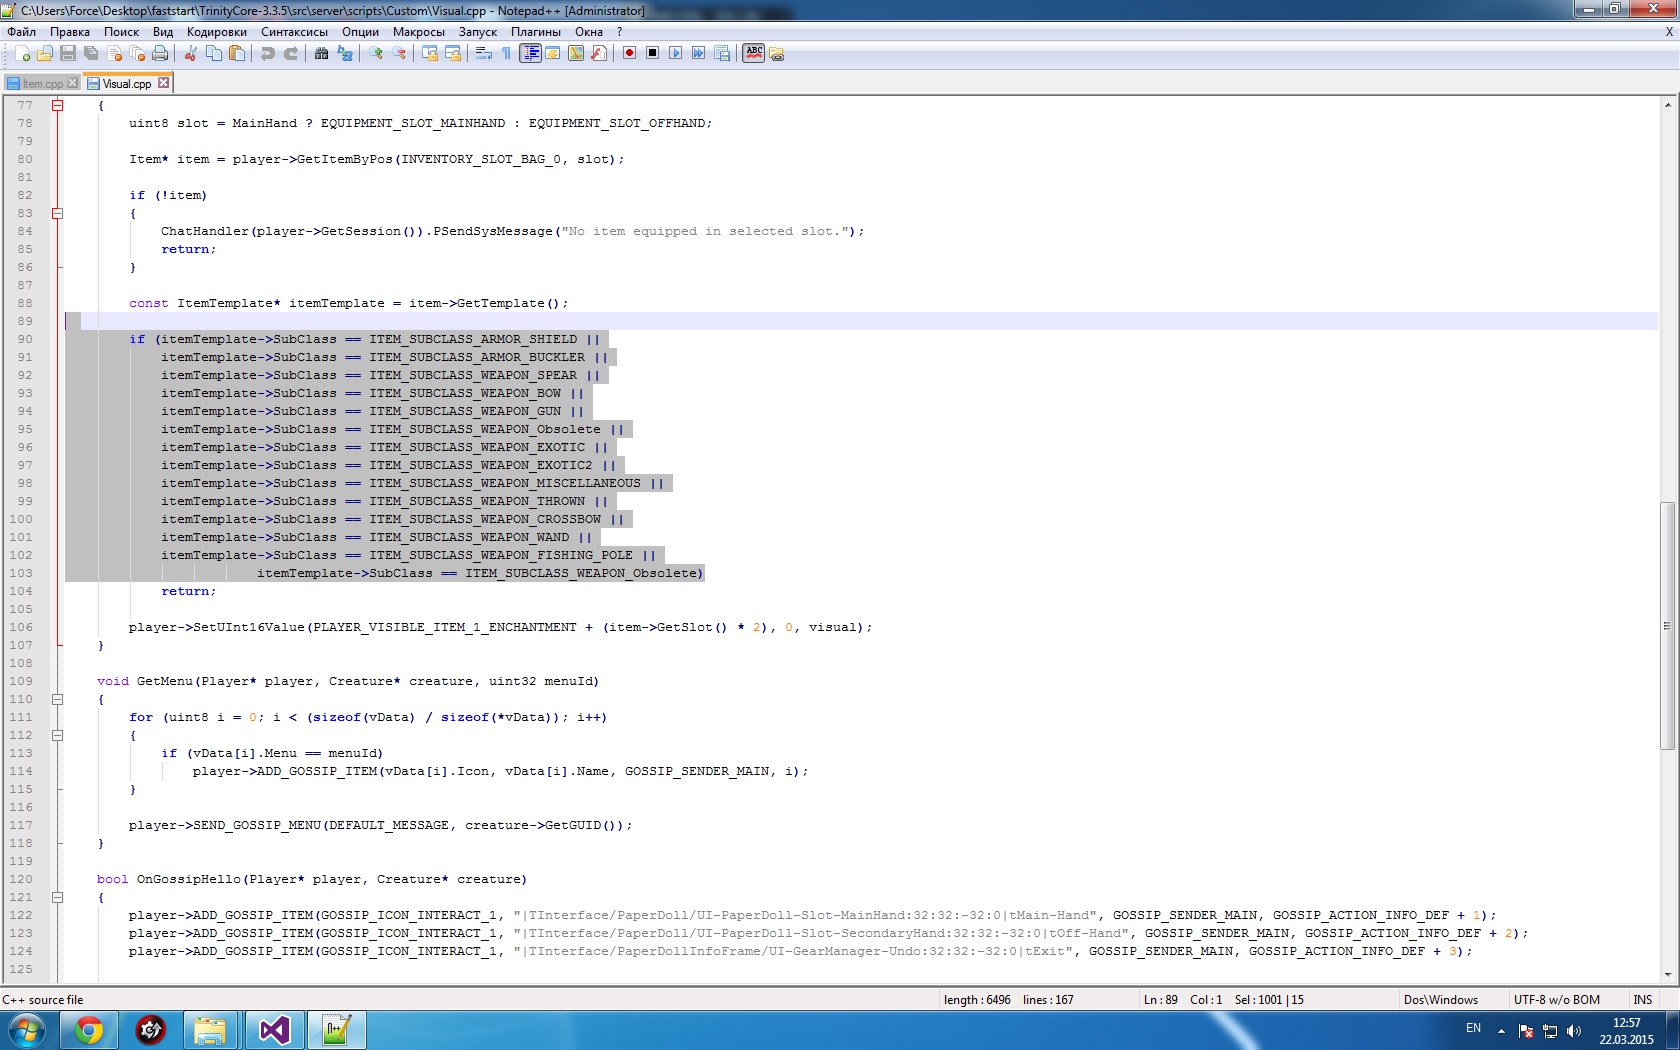
Task: Play back the recorded macro
Action: pos(675,54)
